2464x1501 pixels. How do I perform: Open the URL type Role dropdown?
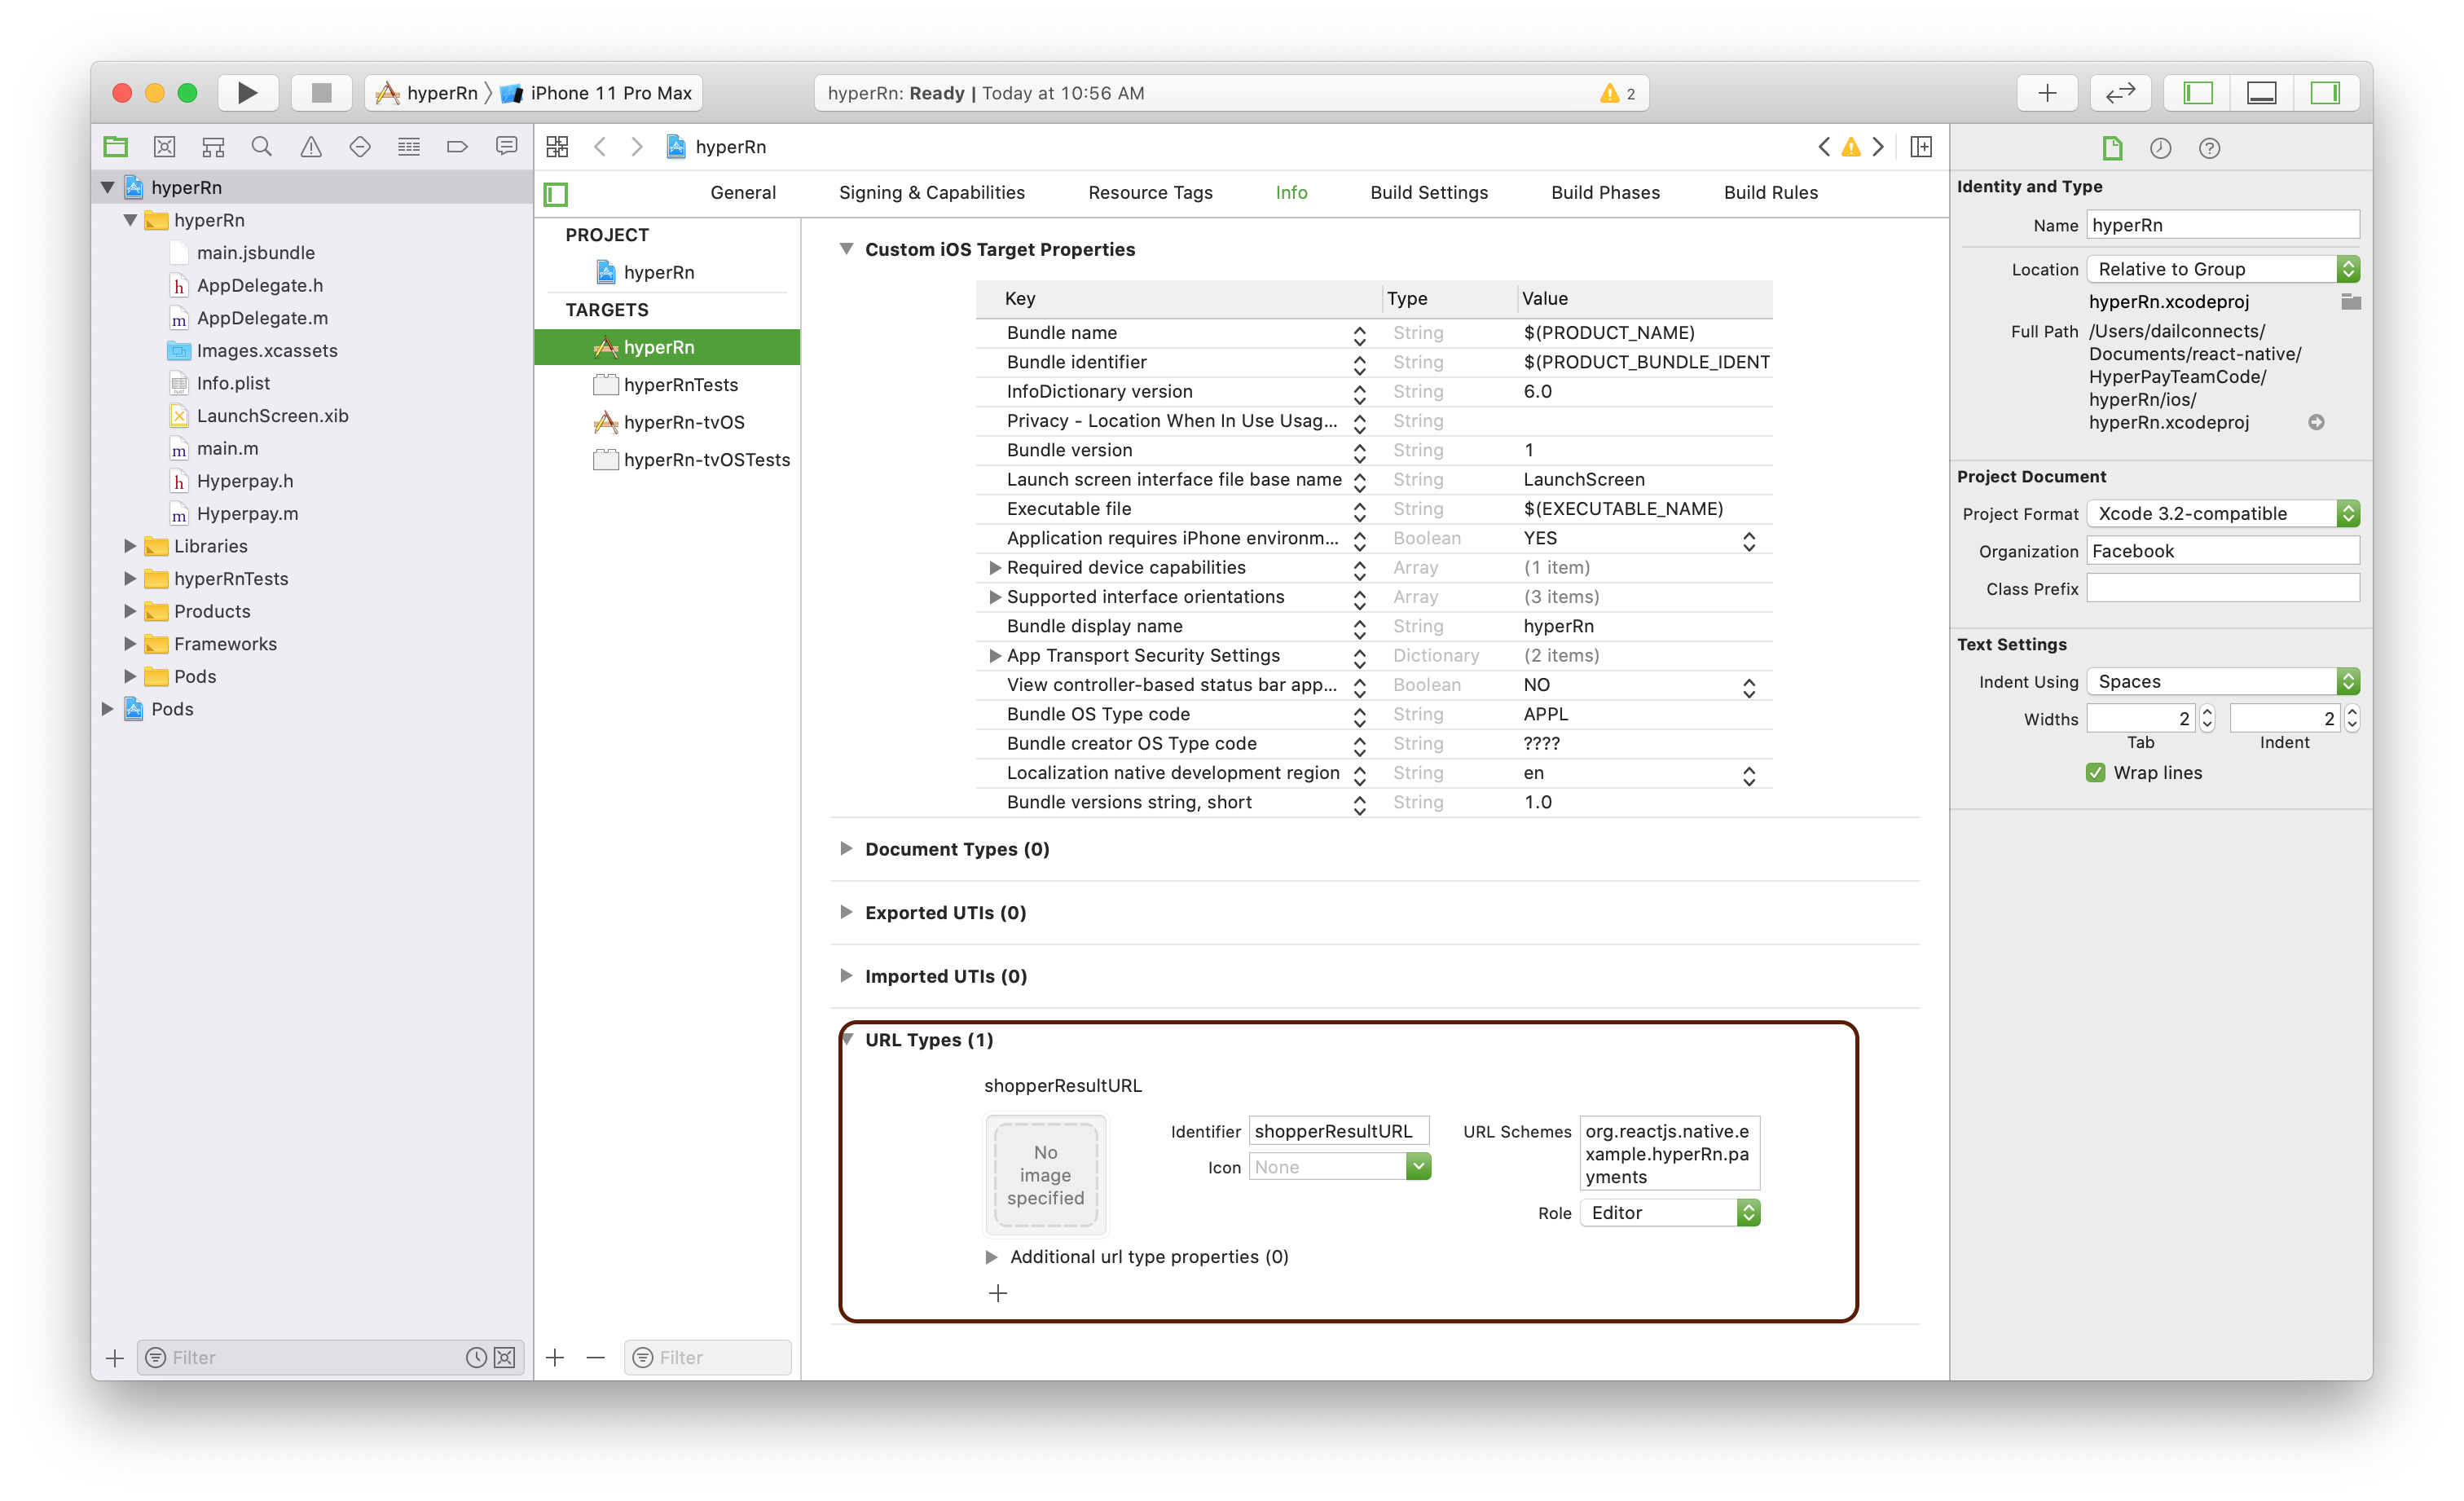pyautogui.click(x=1670, y=1212)
